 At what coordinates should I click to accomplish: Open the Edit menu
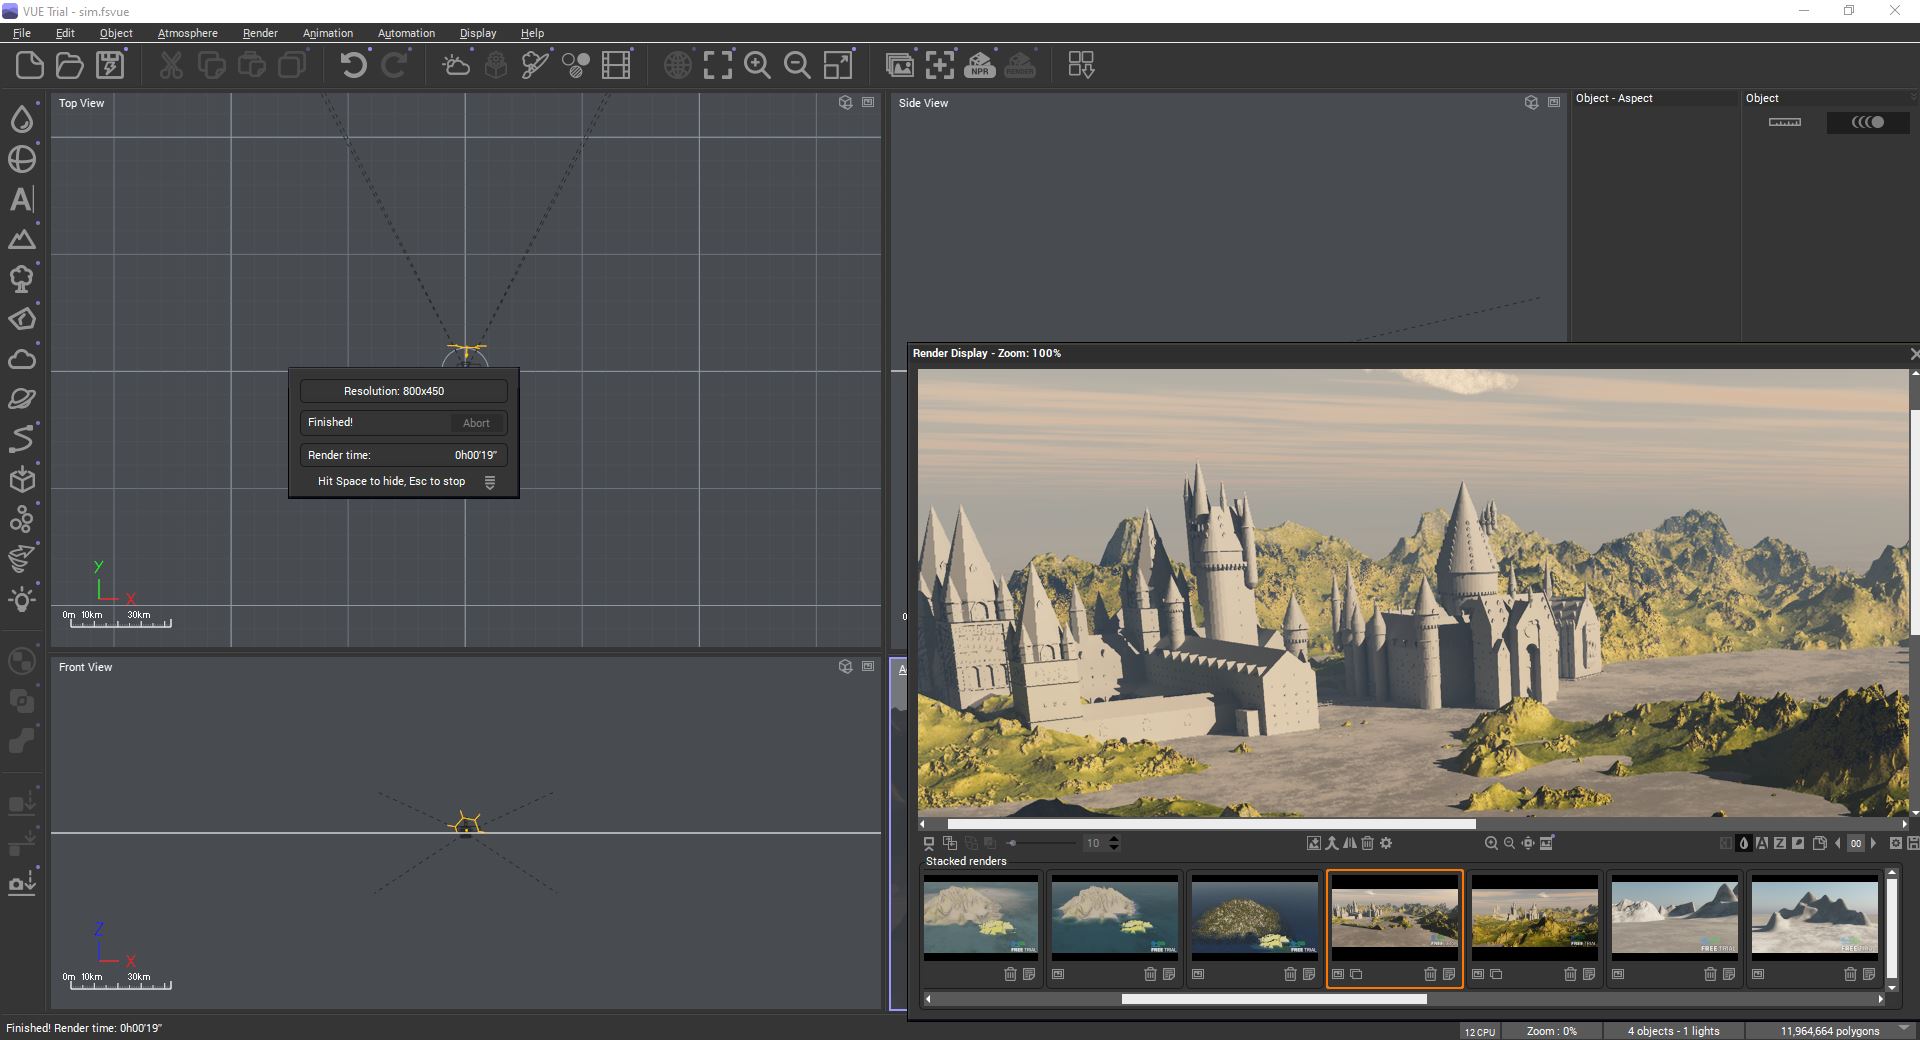[x=65, y=33]
